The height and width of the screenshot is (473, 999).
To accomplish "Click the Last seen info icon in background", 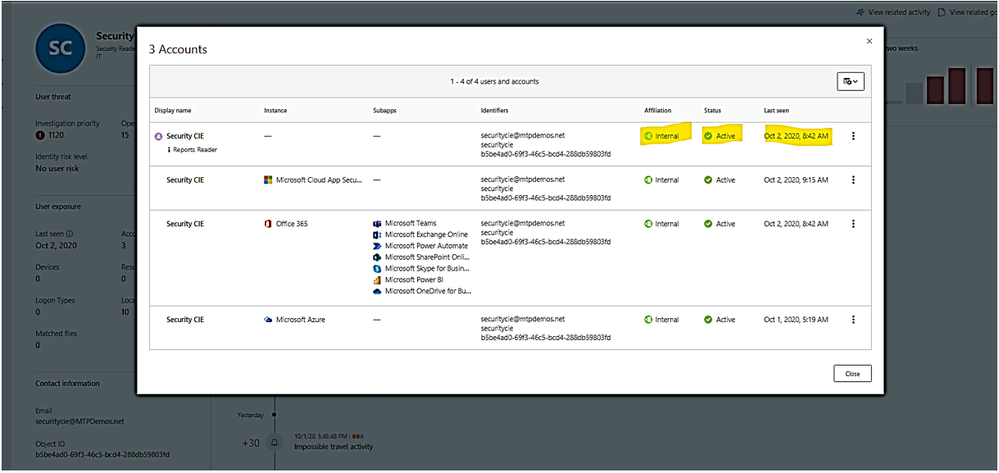I will click(69, 234).
